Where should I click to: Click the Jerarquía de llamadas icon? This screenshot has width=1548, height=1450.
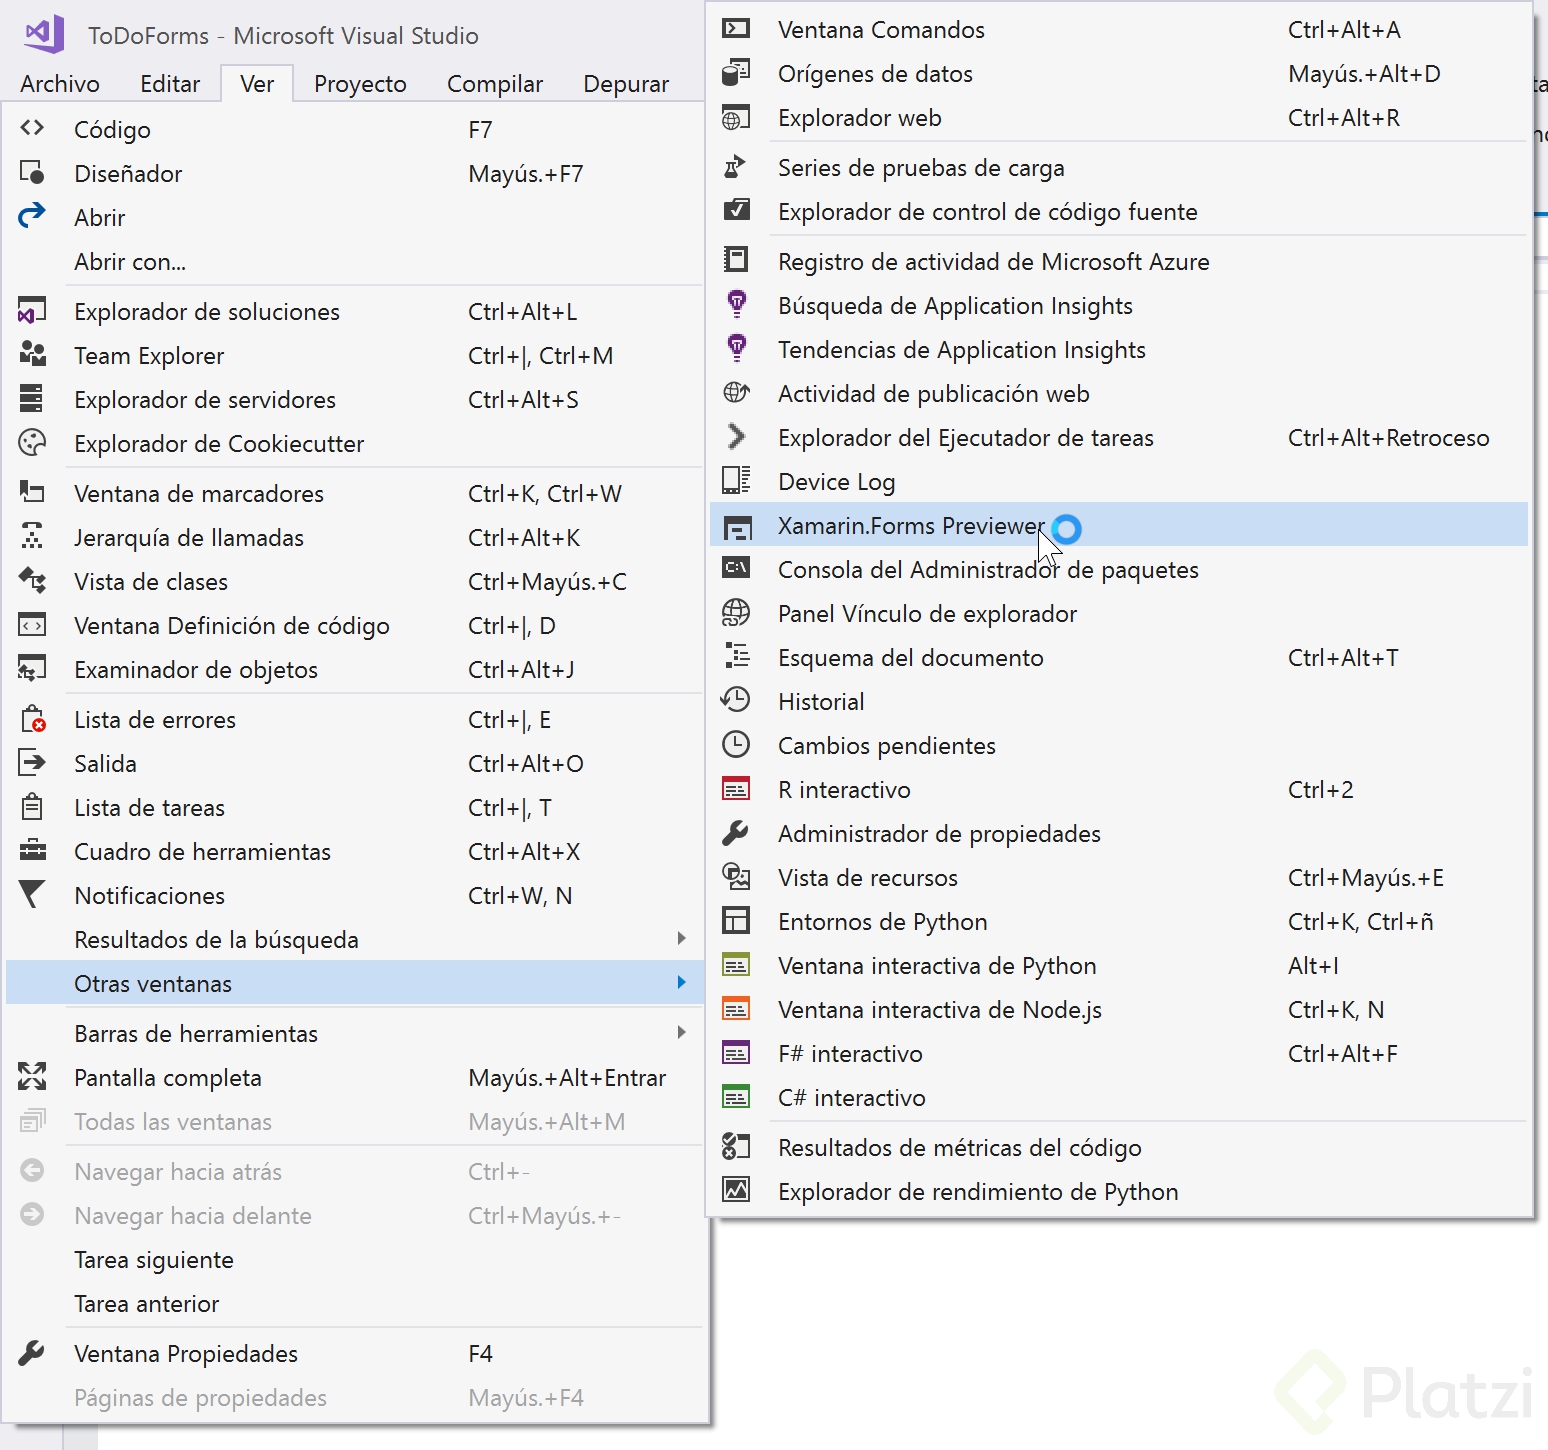click(32, 536)
